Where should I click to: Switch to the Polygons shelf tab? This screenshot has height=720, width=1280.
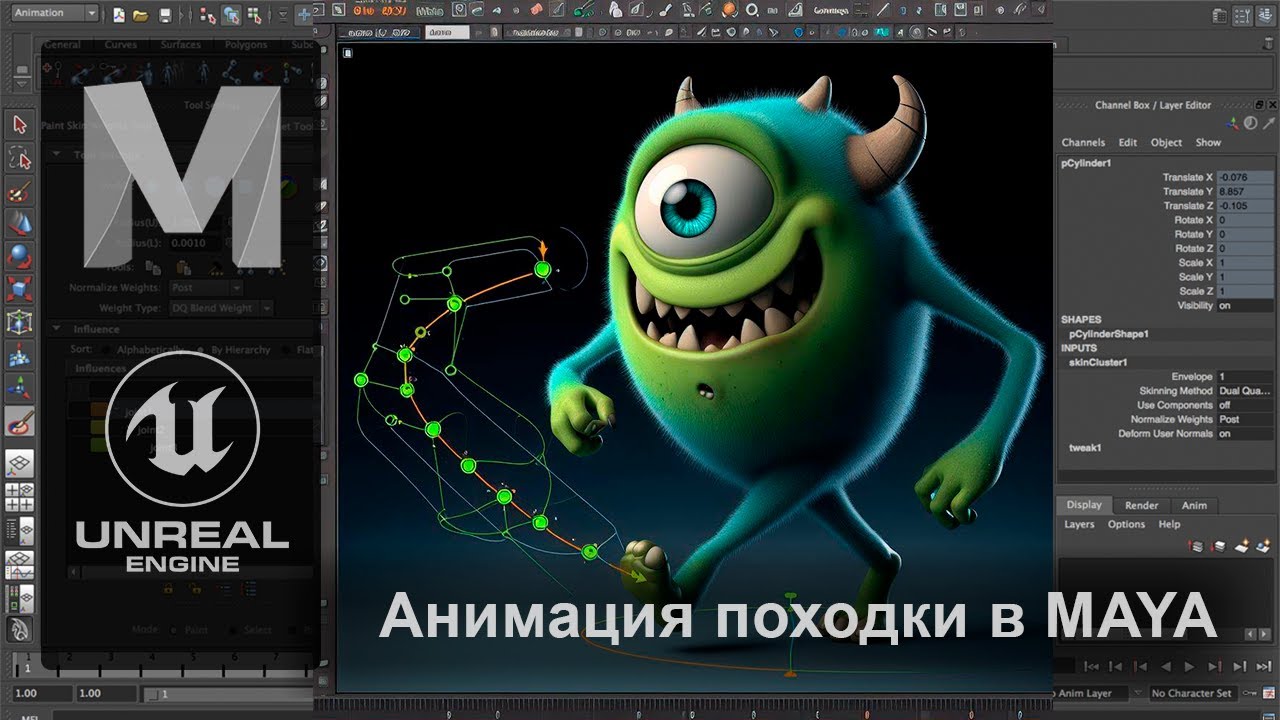click(245, 45)
